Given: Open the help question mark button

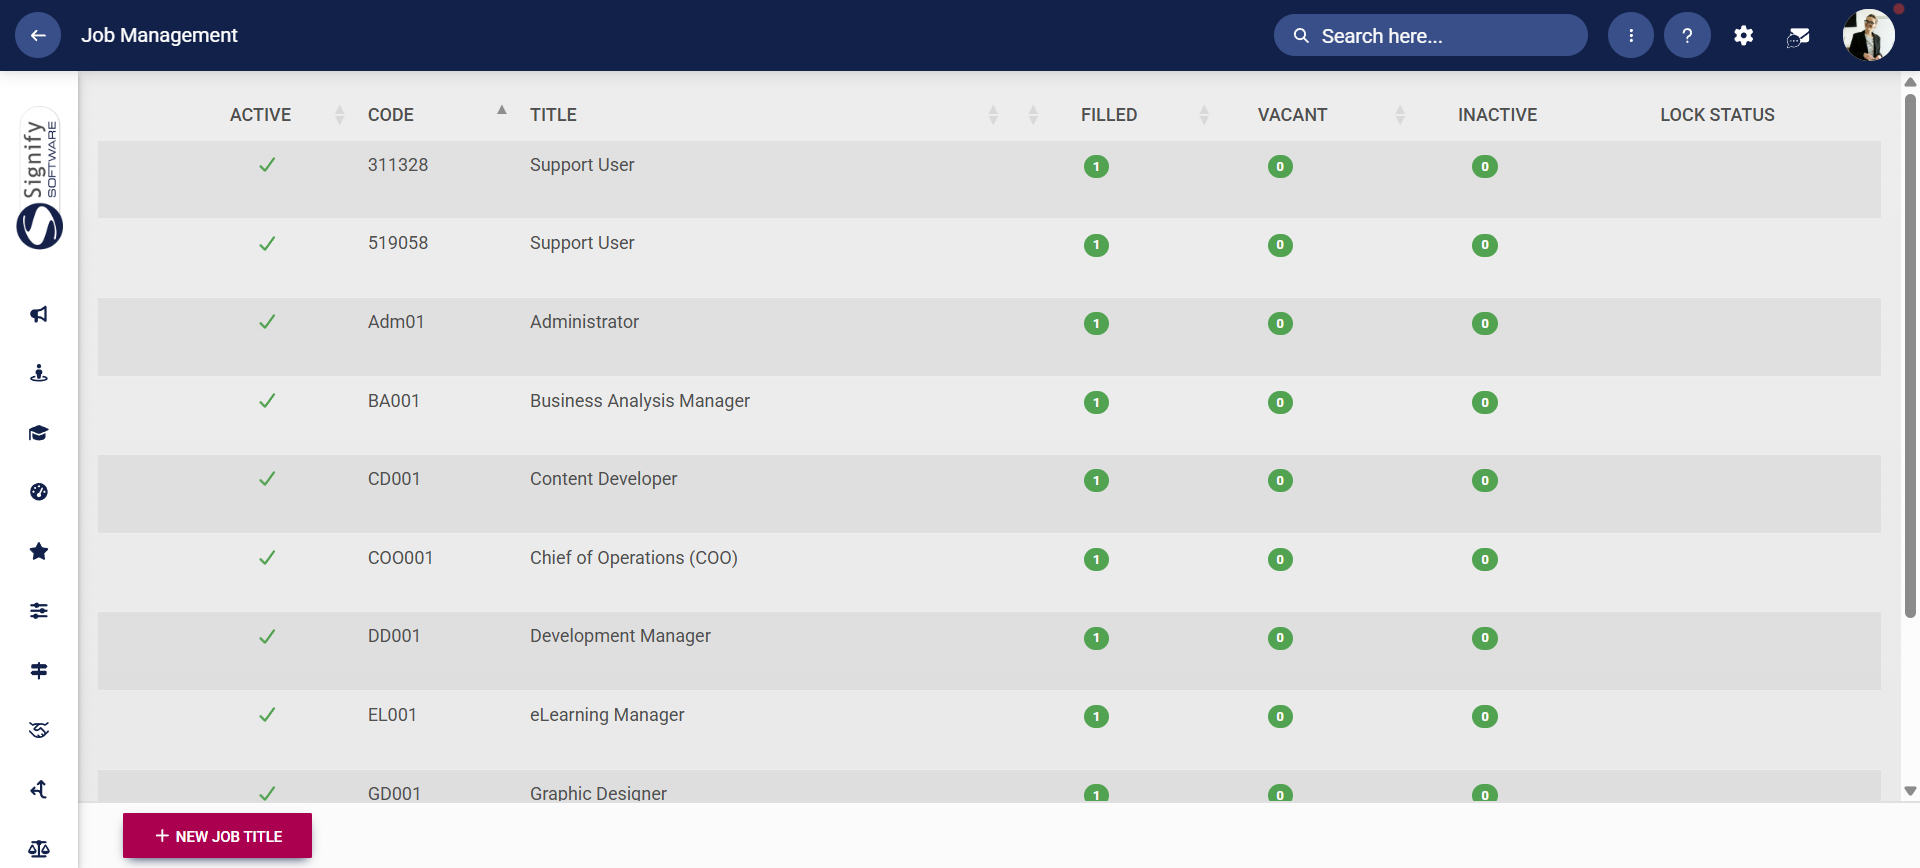Looking at the screenshot, I should click(1687, 36).
